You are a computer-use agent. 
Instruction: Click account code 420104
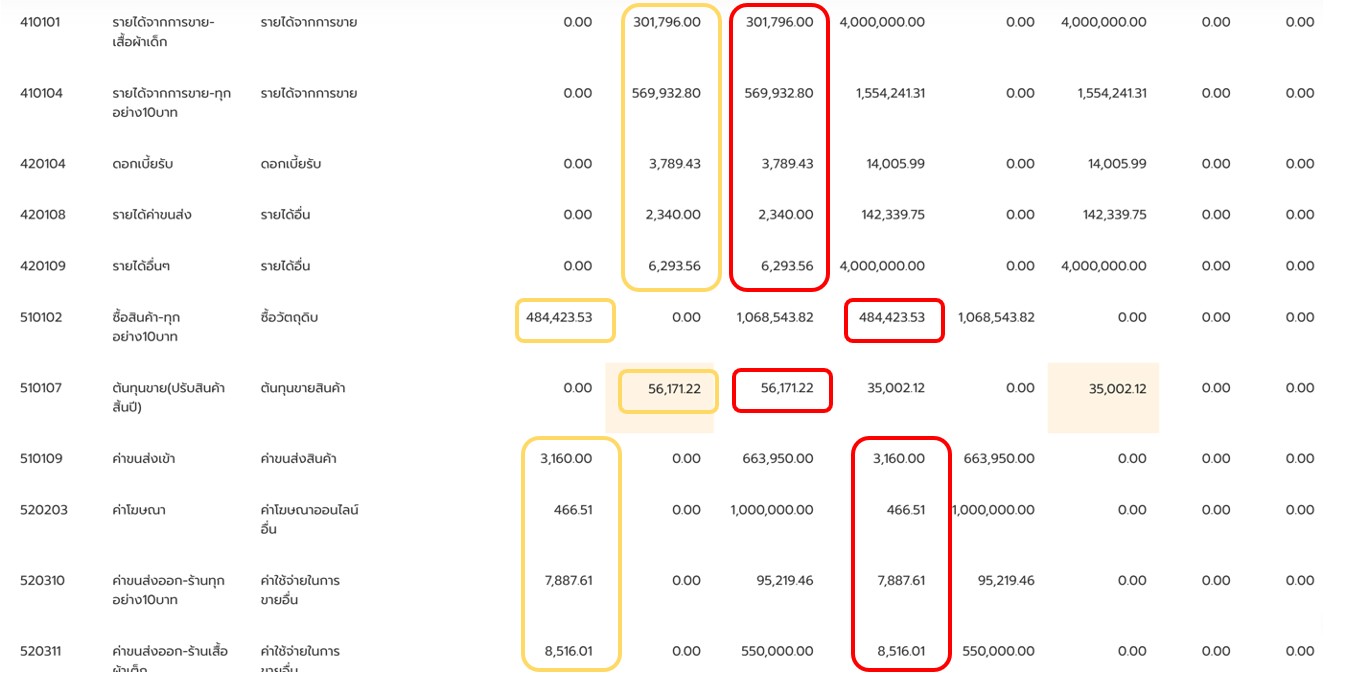[x=43, y=164]
